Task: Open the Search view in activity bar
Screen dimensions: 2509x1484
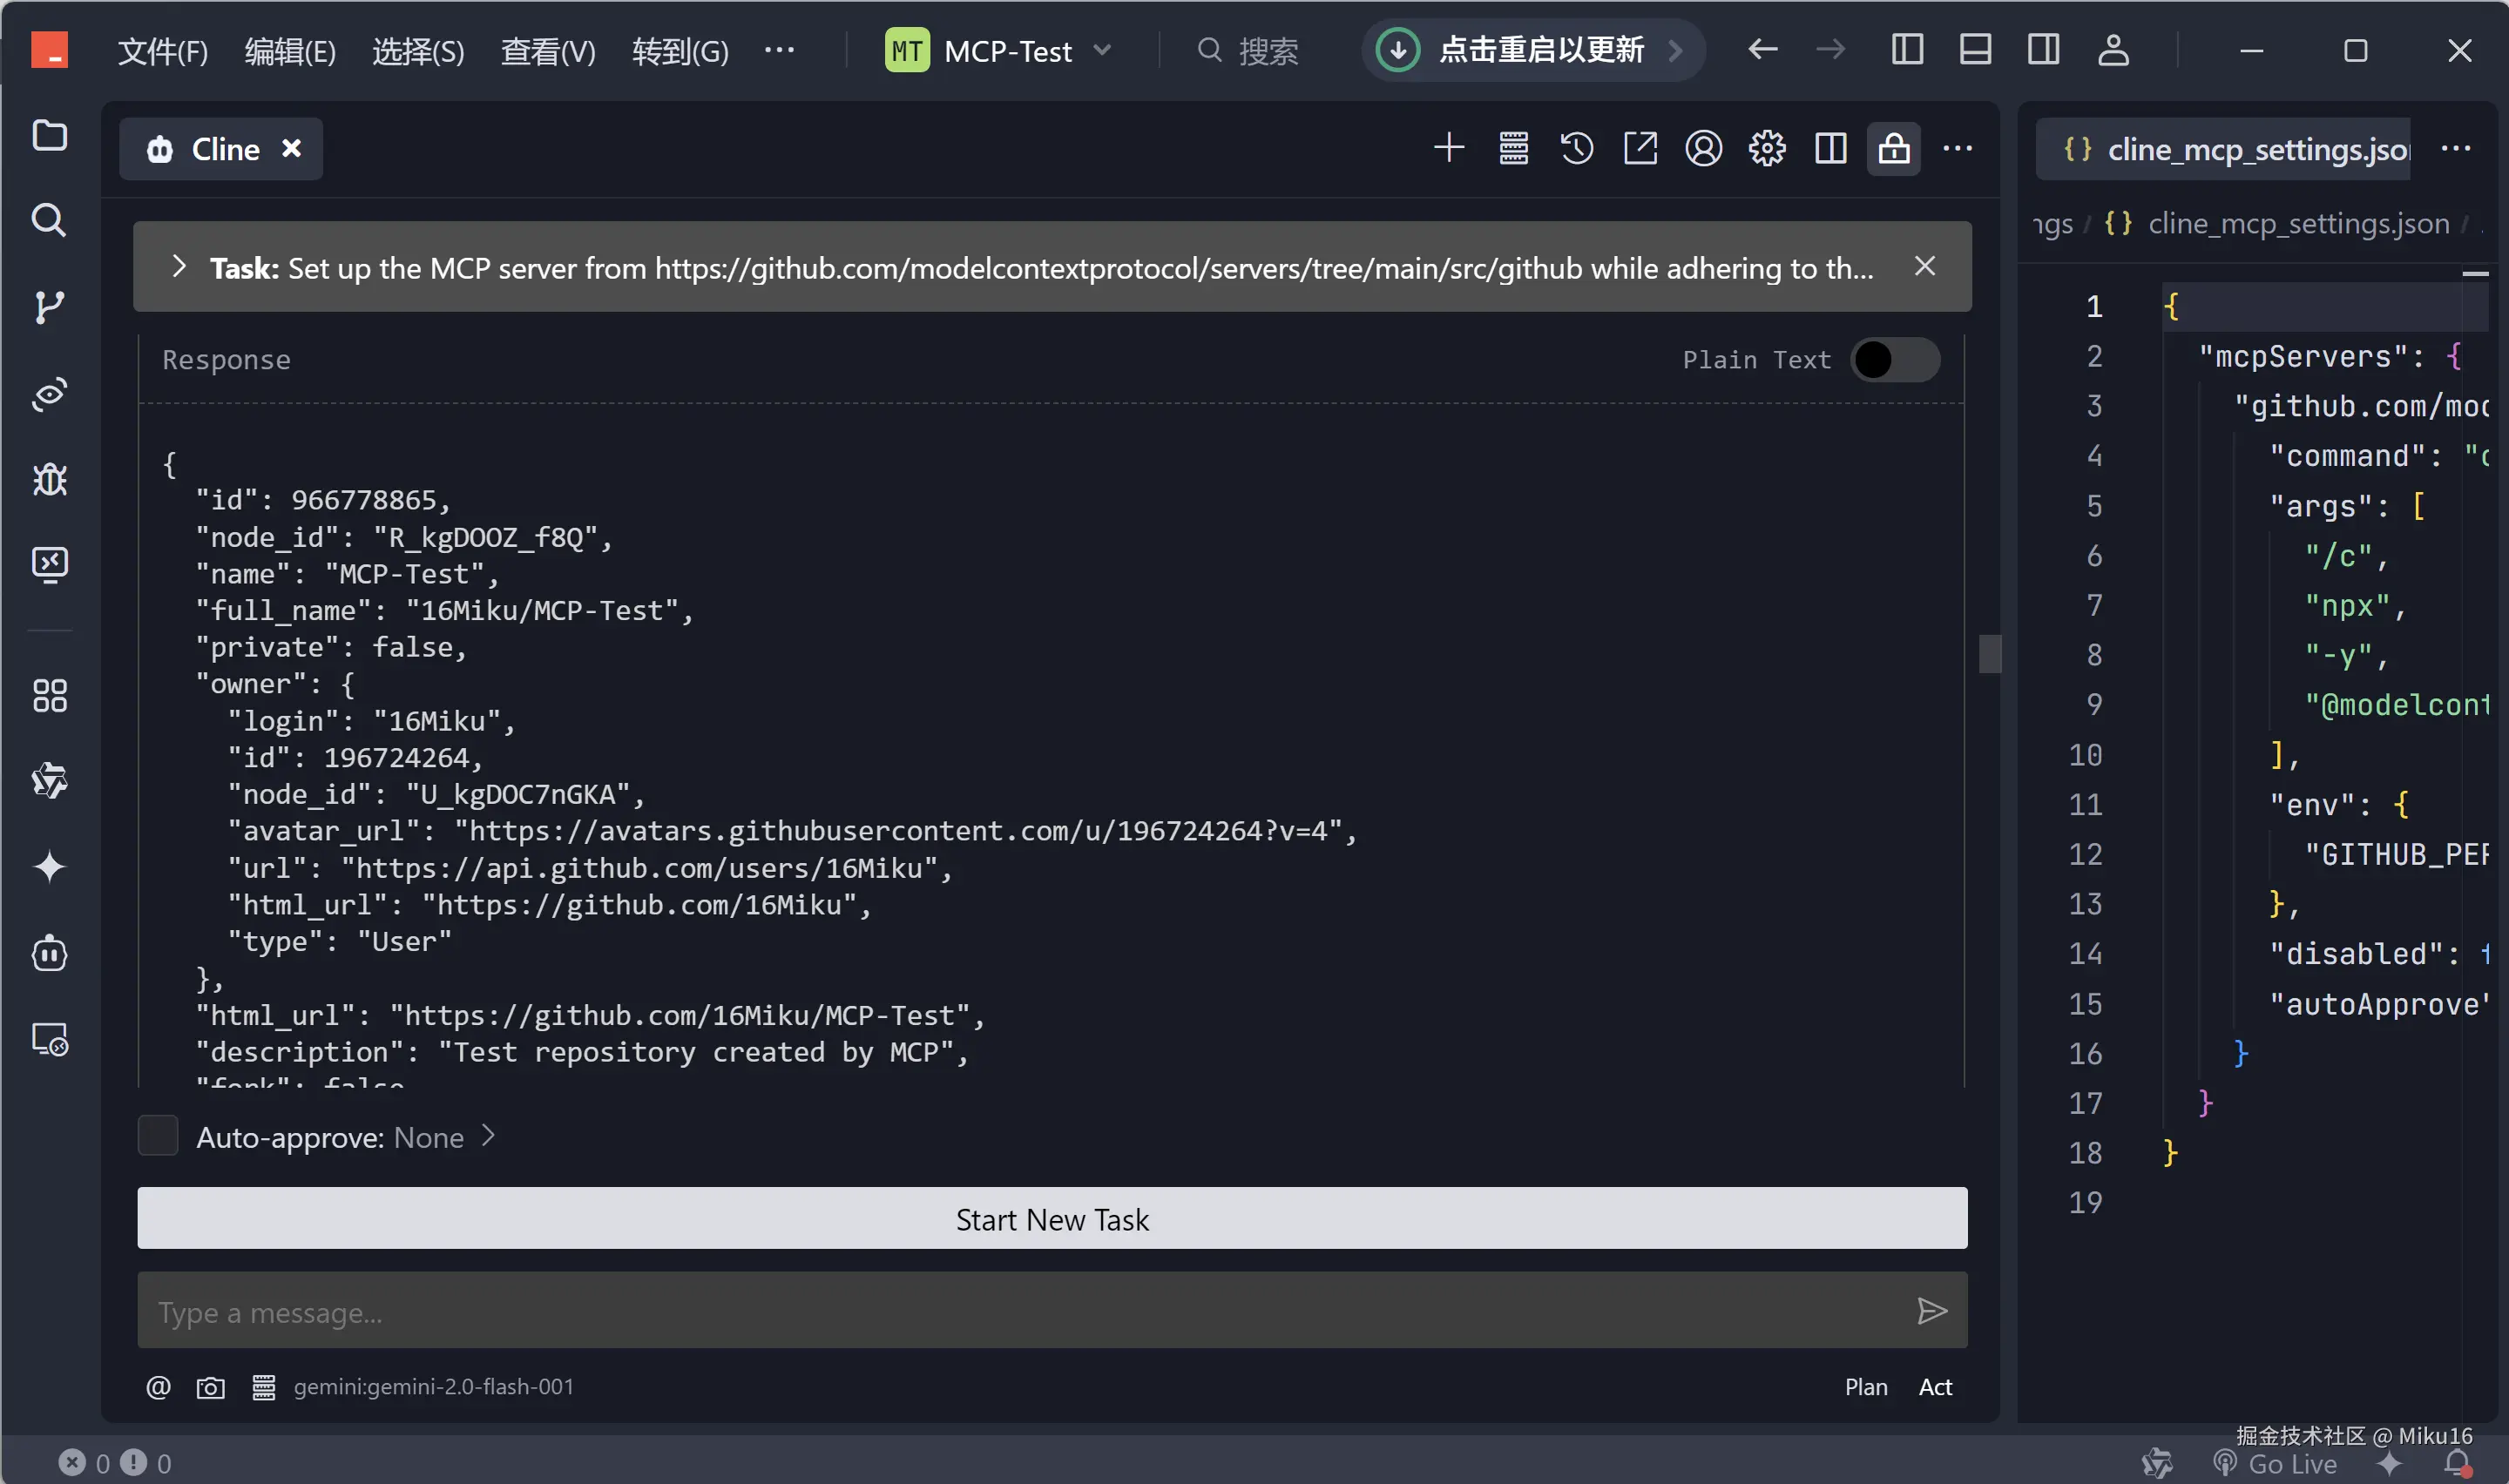Action: coord(49,220)
